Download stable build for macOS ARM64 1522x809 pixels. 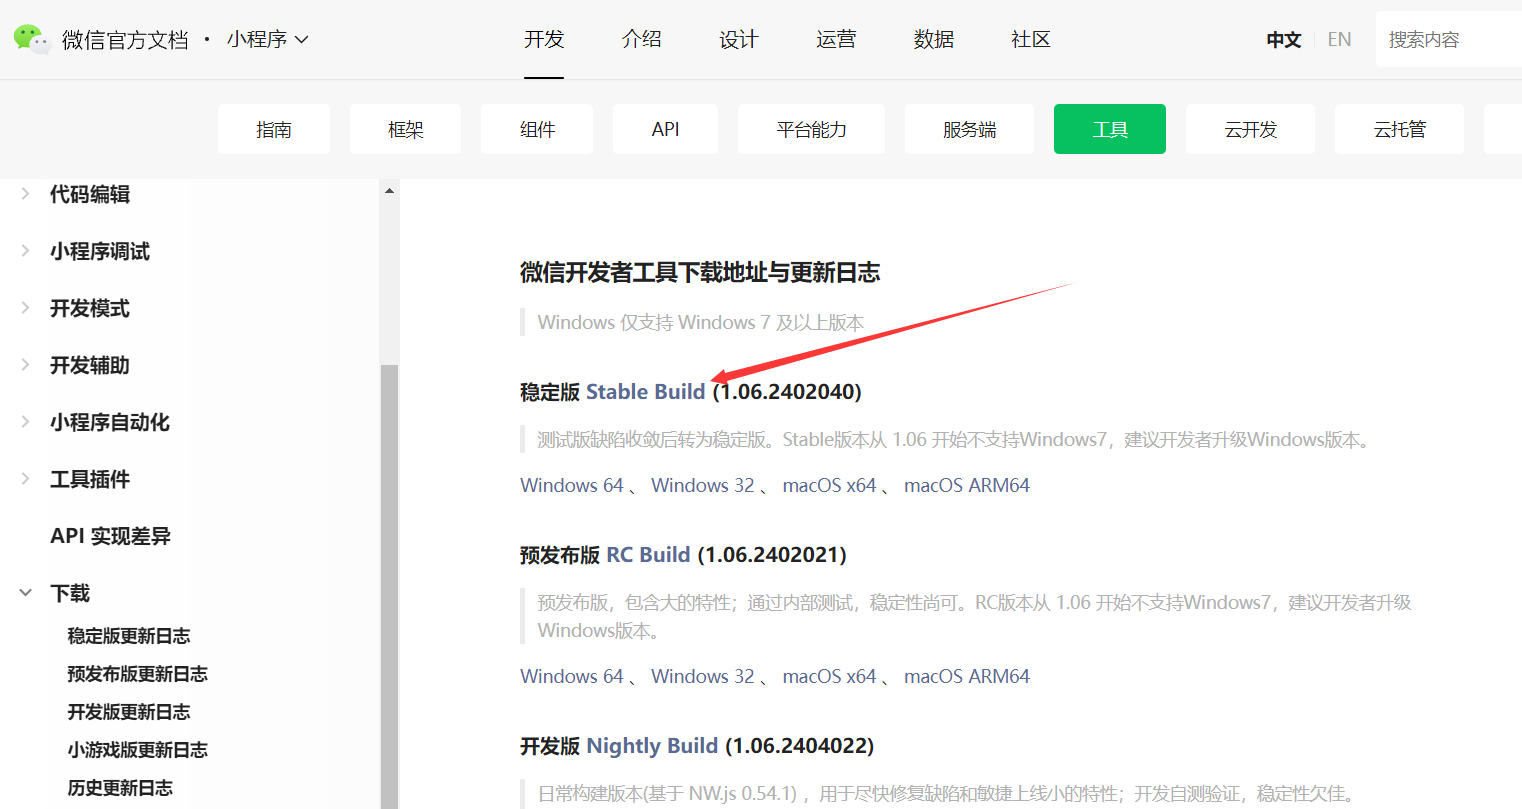[x=966, y=485]
